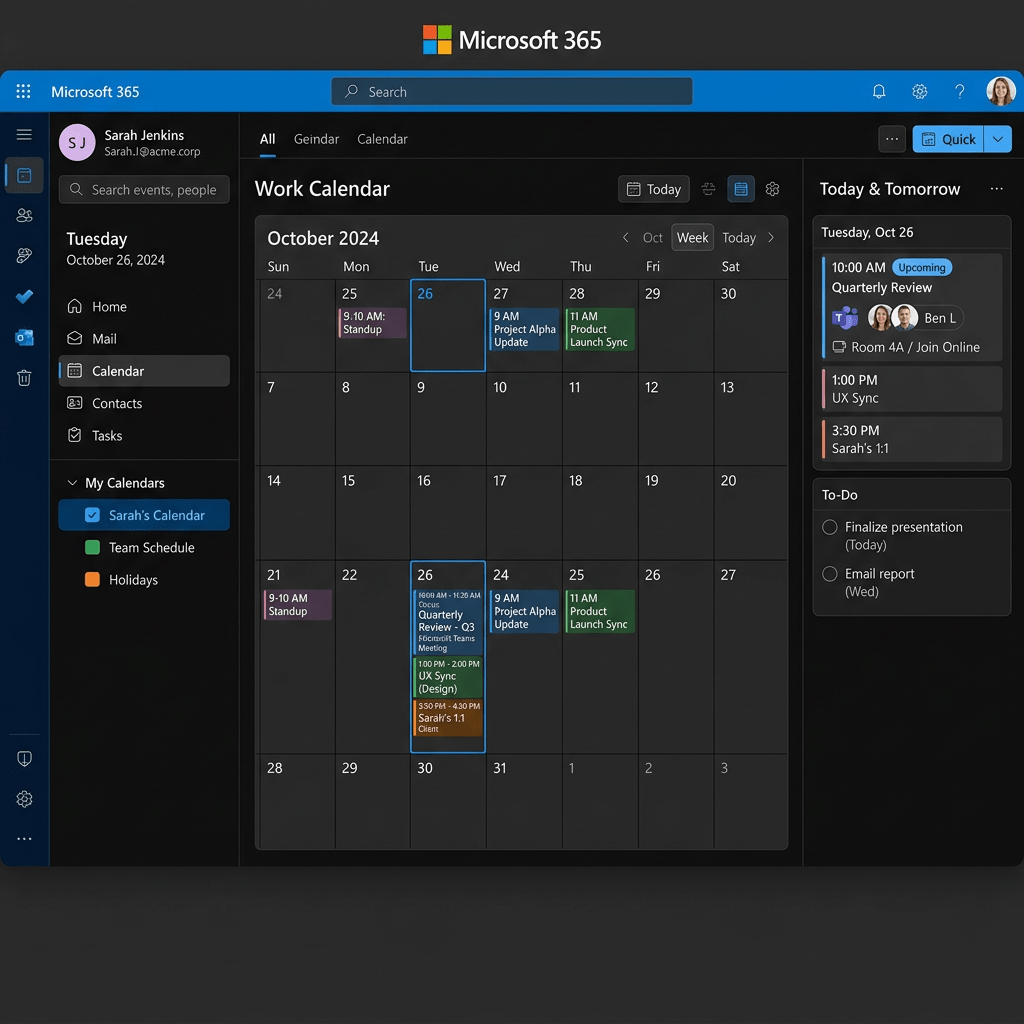
Task: Select the highlighted calendar view icon
Action: [x=741, y=189]
